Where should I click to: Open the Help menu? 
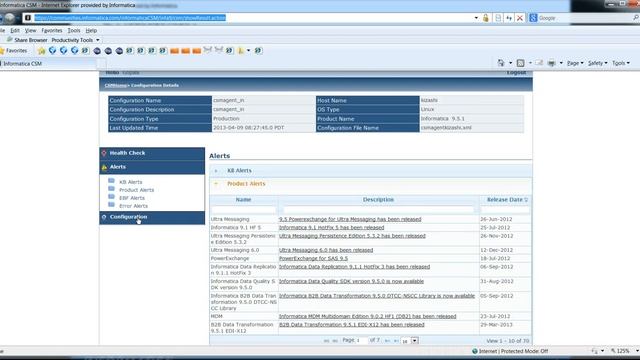(91, 30)
